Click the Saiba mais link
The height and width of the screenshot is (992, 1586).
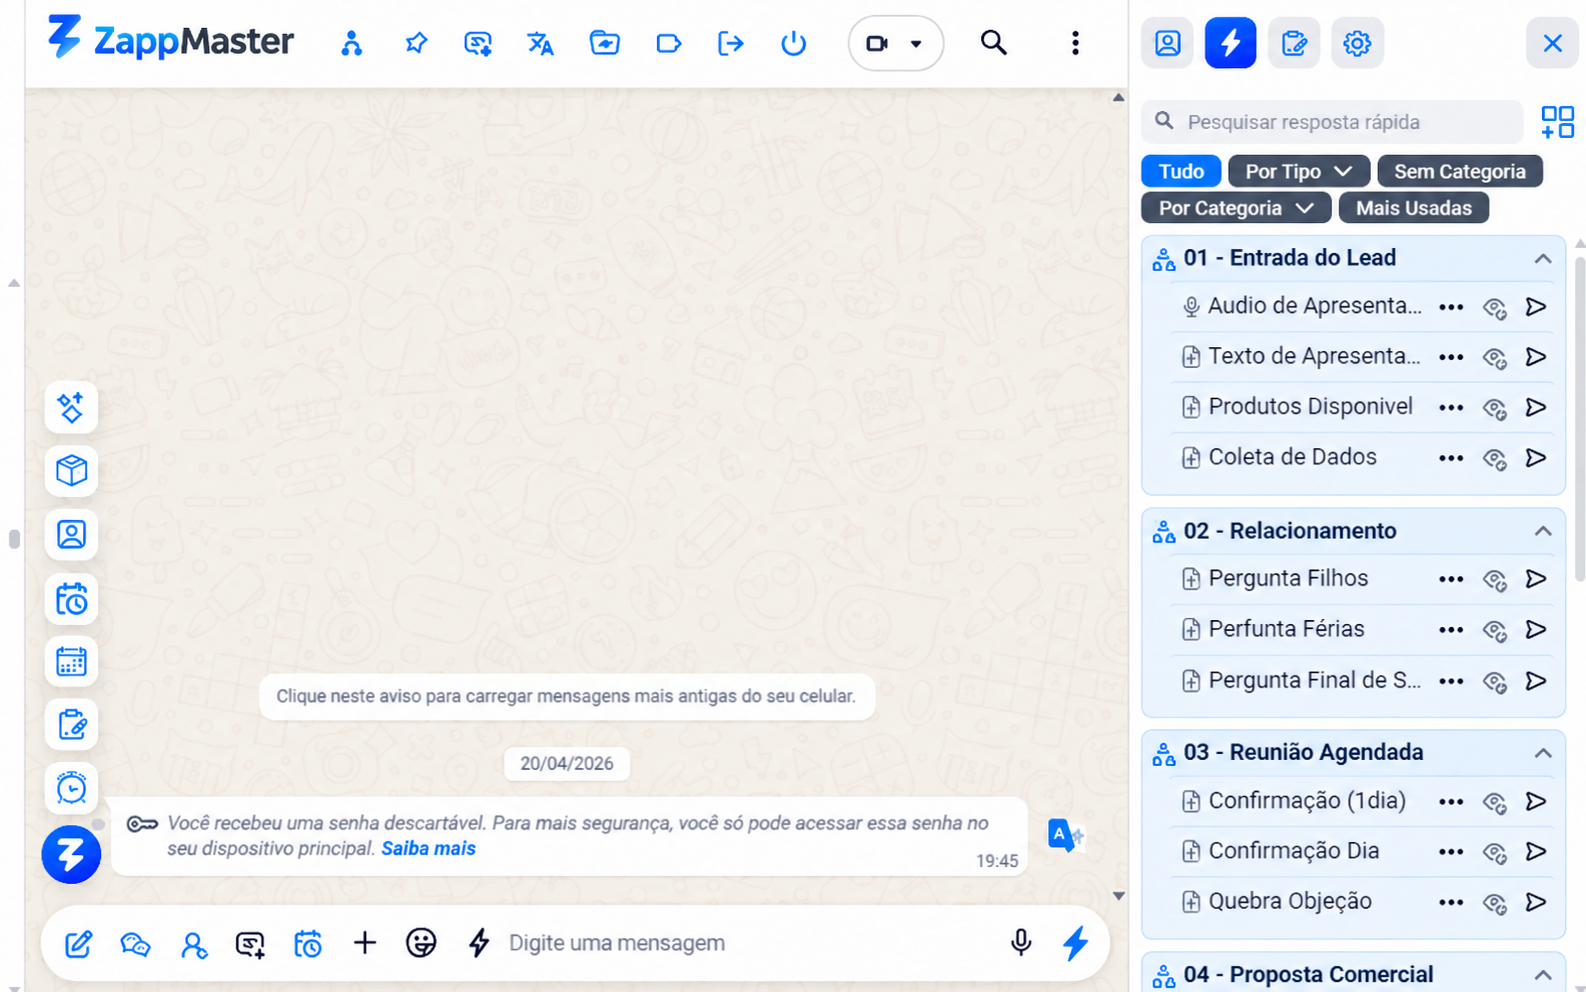[428, 848]
